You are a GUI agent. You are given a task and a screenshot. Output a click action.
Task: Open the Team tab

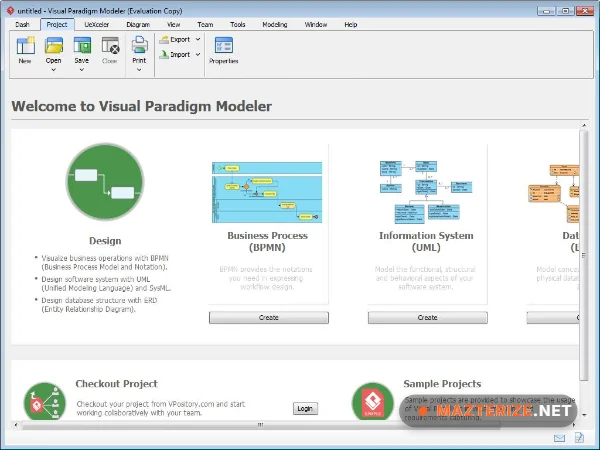tap(205, 24)
